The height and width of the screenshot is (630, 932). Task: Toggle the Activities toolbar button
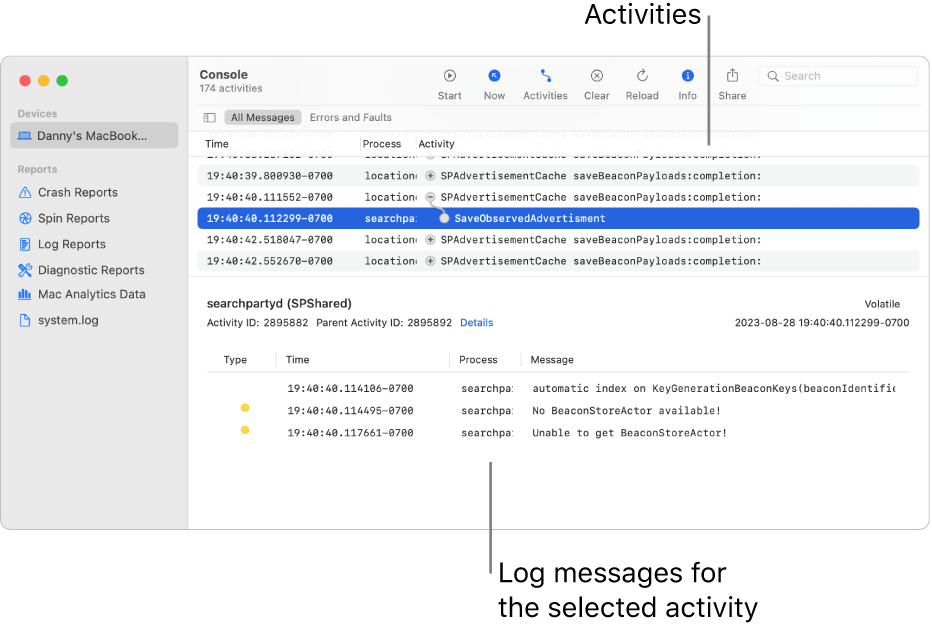point(545,76)
